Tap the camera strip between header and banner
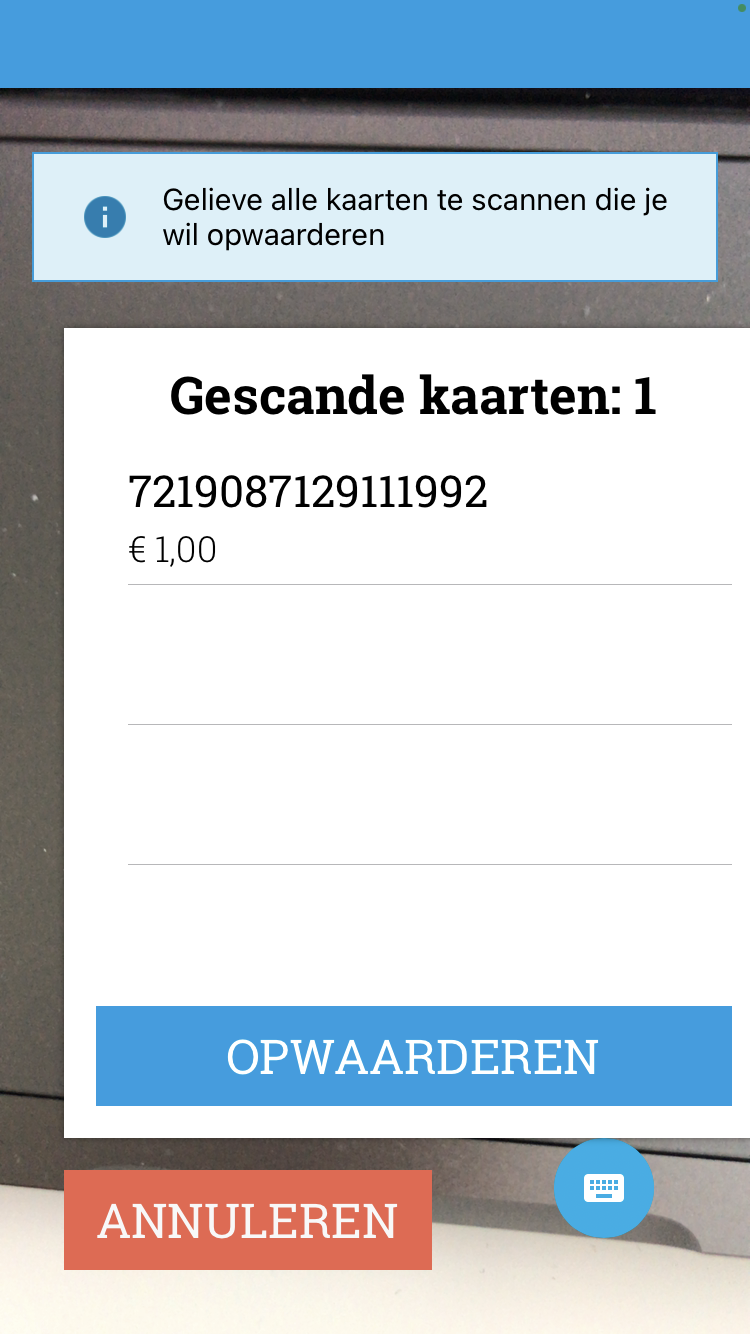 pyautogui.click(x=375, y=120)
